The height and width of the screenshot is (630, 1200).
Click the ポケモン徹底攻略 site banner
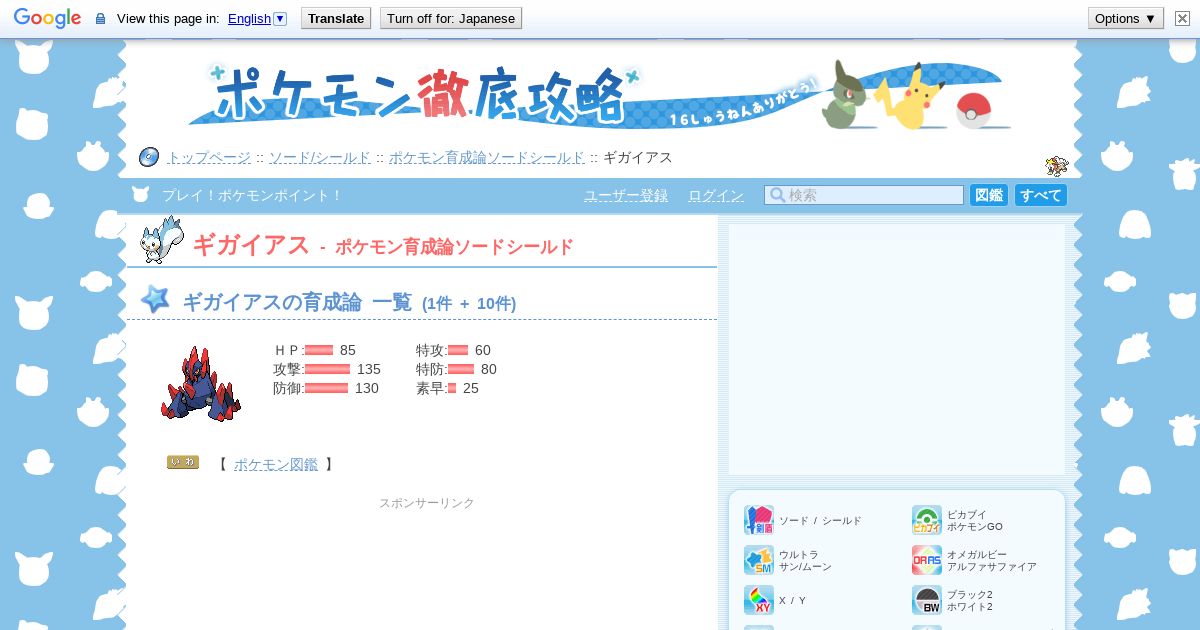(x=598, y=97)
